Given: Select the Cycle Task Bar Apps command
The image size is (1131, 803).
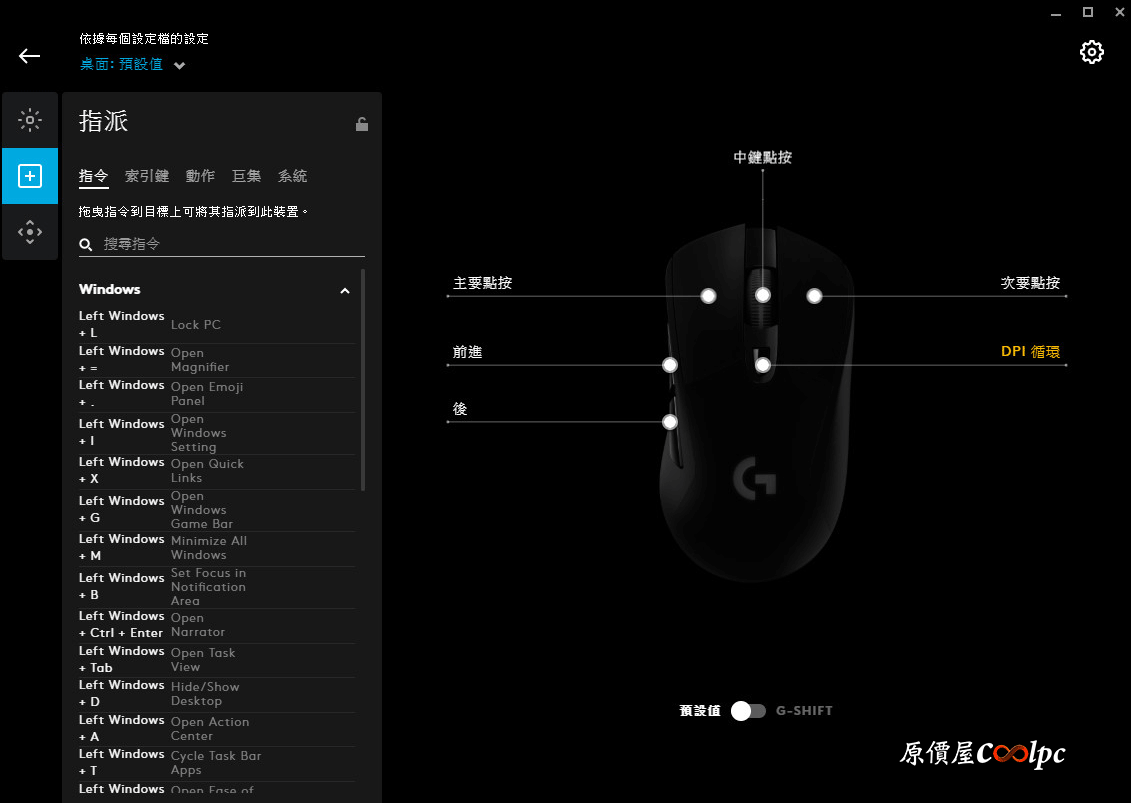Looking at the screenshot, I should coord(217,763).
